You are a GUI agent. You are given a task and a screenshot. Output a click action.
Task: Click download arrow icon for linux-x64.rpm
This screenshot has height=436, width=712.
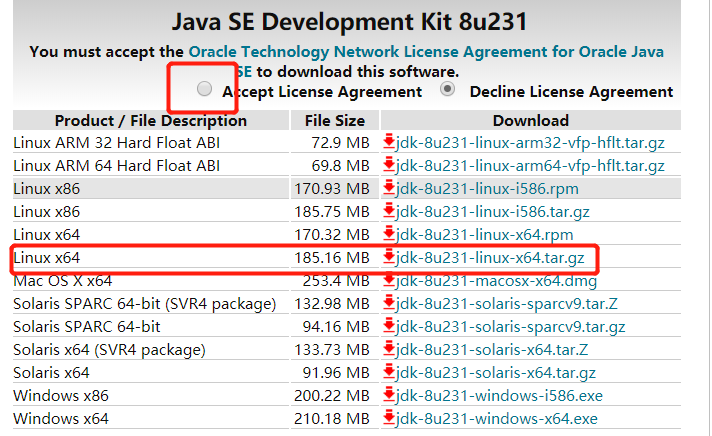click(x=389, y=235)
